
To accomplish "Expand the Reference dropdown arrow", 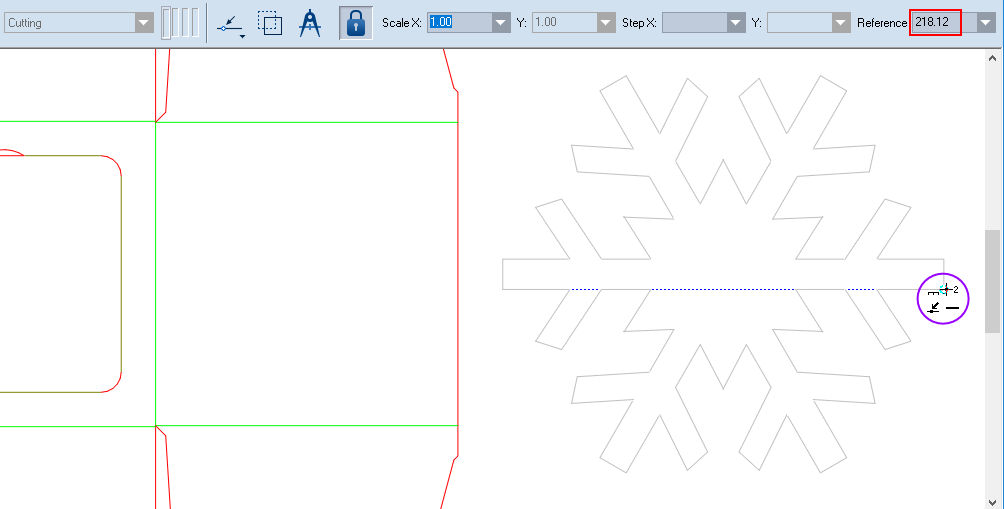I will pos(985,22).
